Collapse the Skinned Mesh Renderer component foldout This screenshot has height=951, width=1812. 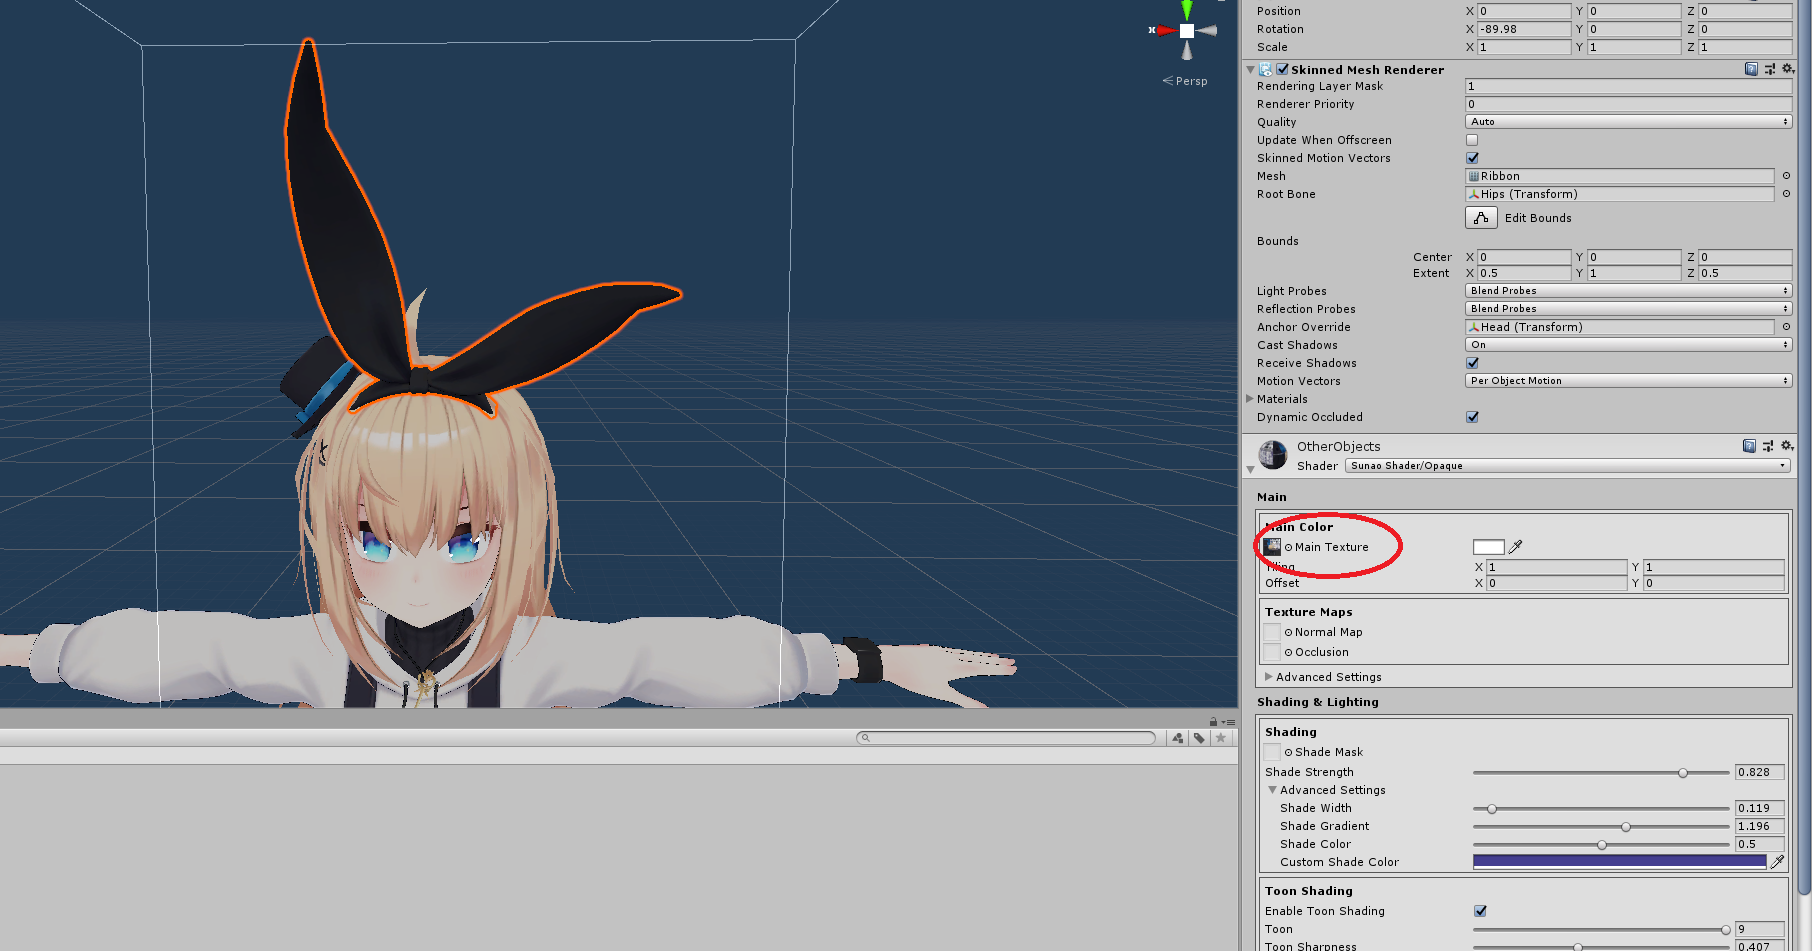coord(1250,70)
